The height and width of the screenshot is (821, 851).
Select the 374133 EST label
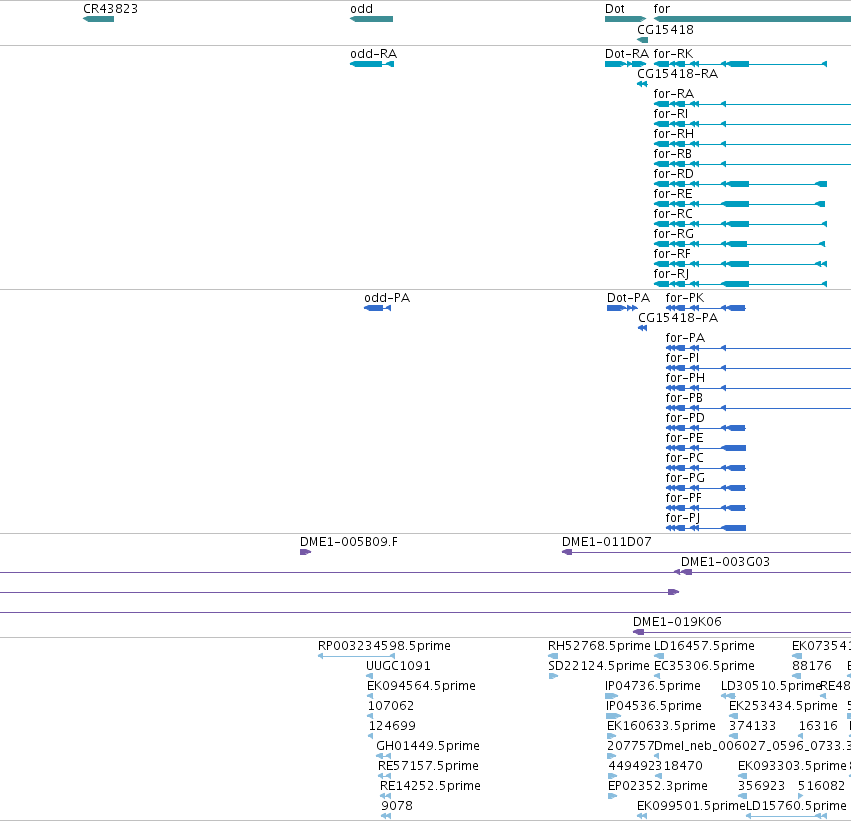[752, 726]
